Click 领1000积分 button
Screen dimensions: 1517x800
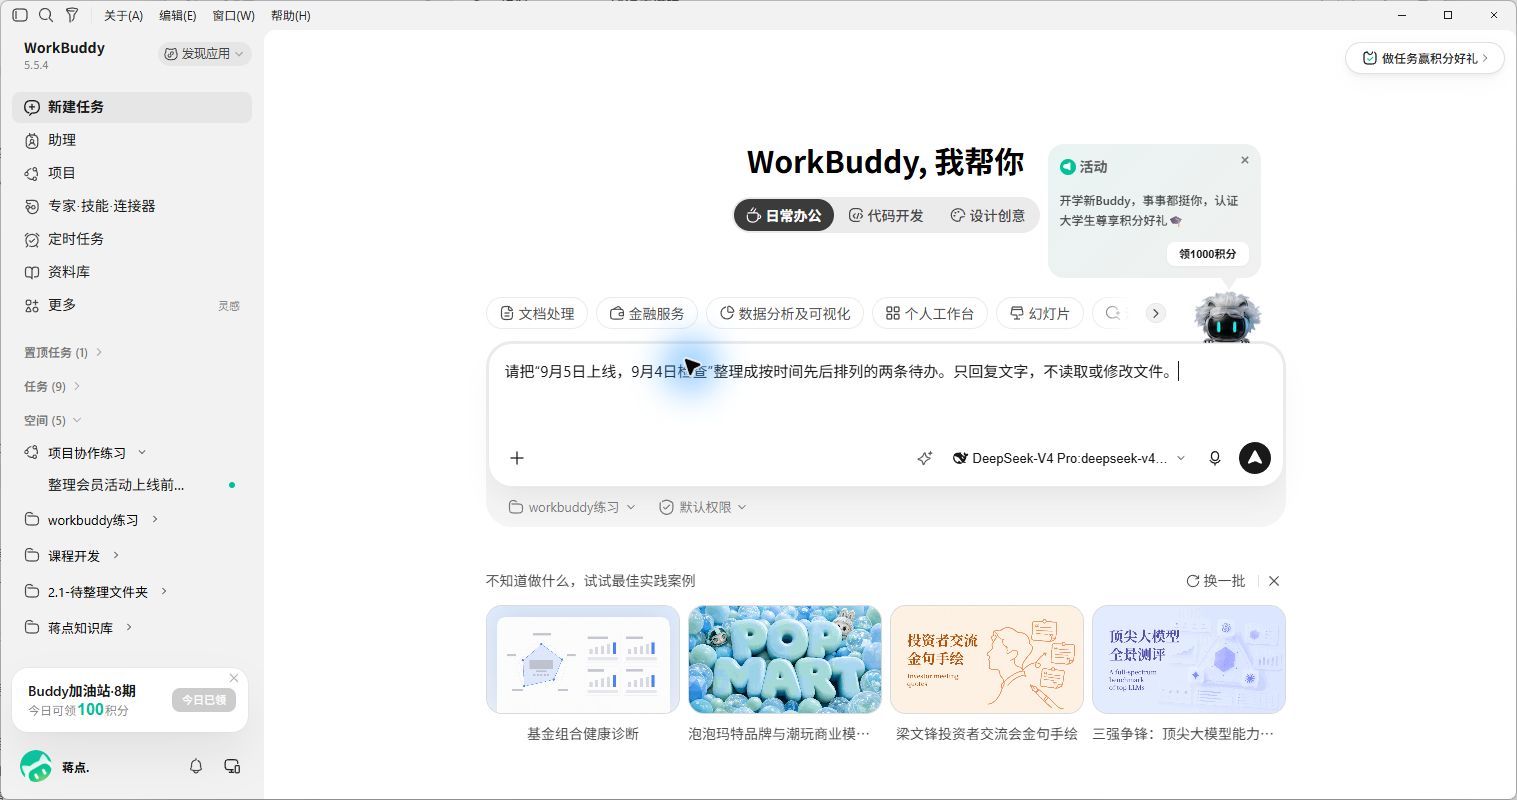tap(1207, 254)
